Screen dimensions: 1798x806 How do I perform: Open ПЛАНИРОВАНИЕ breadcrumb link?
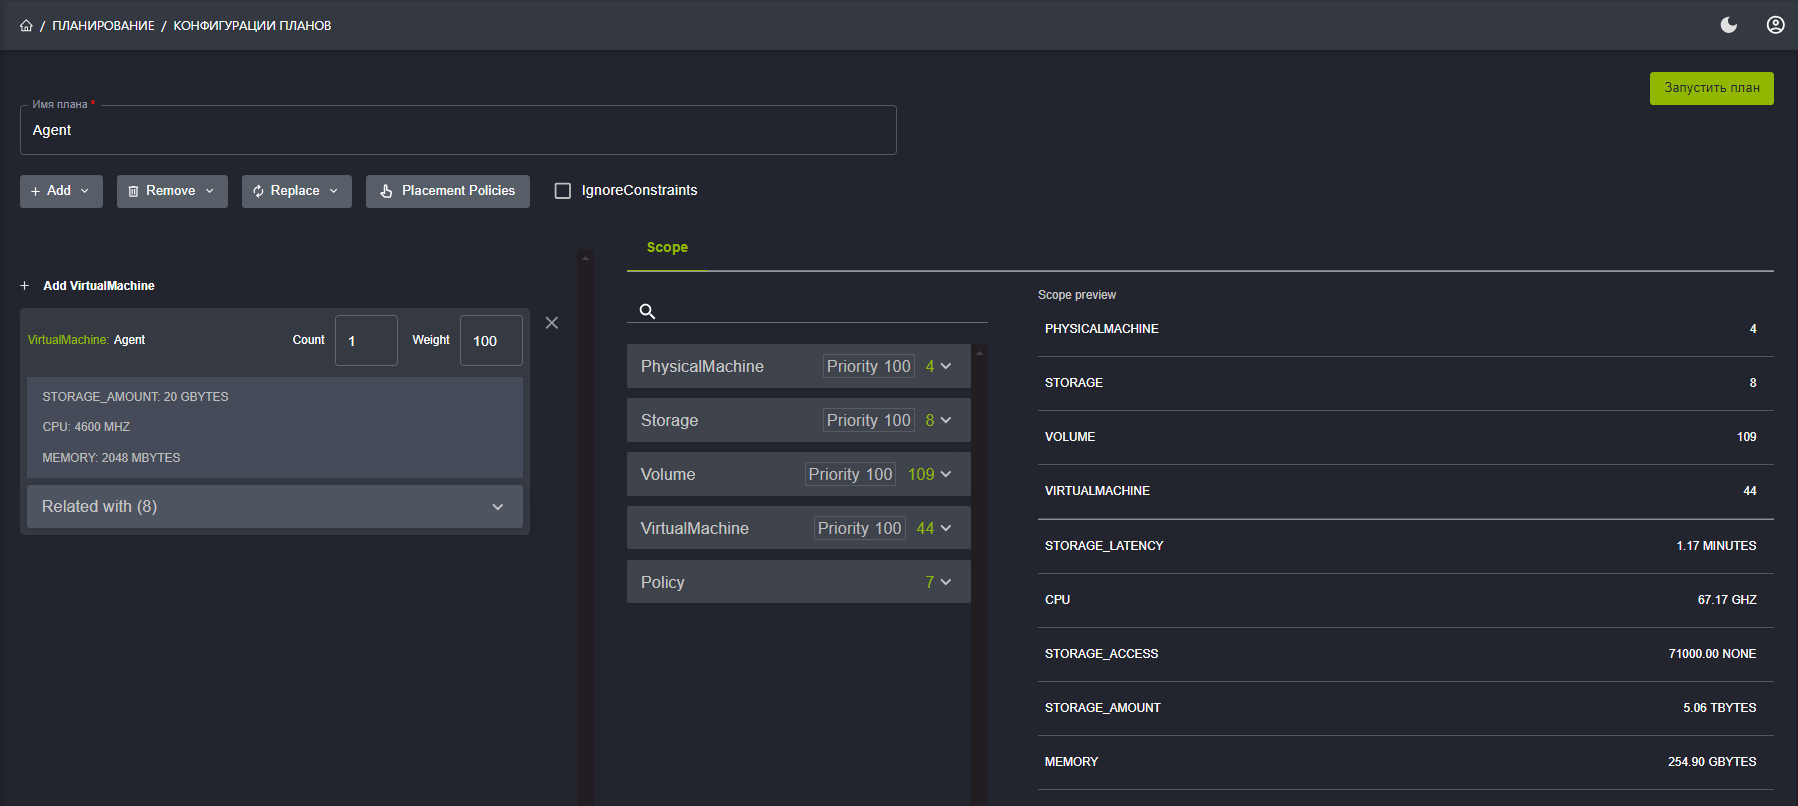pos(103,26)
